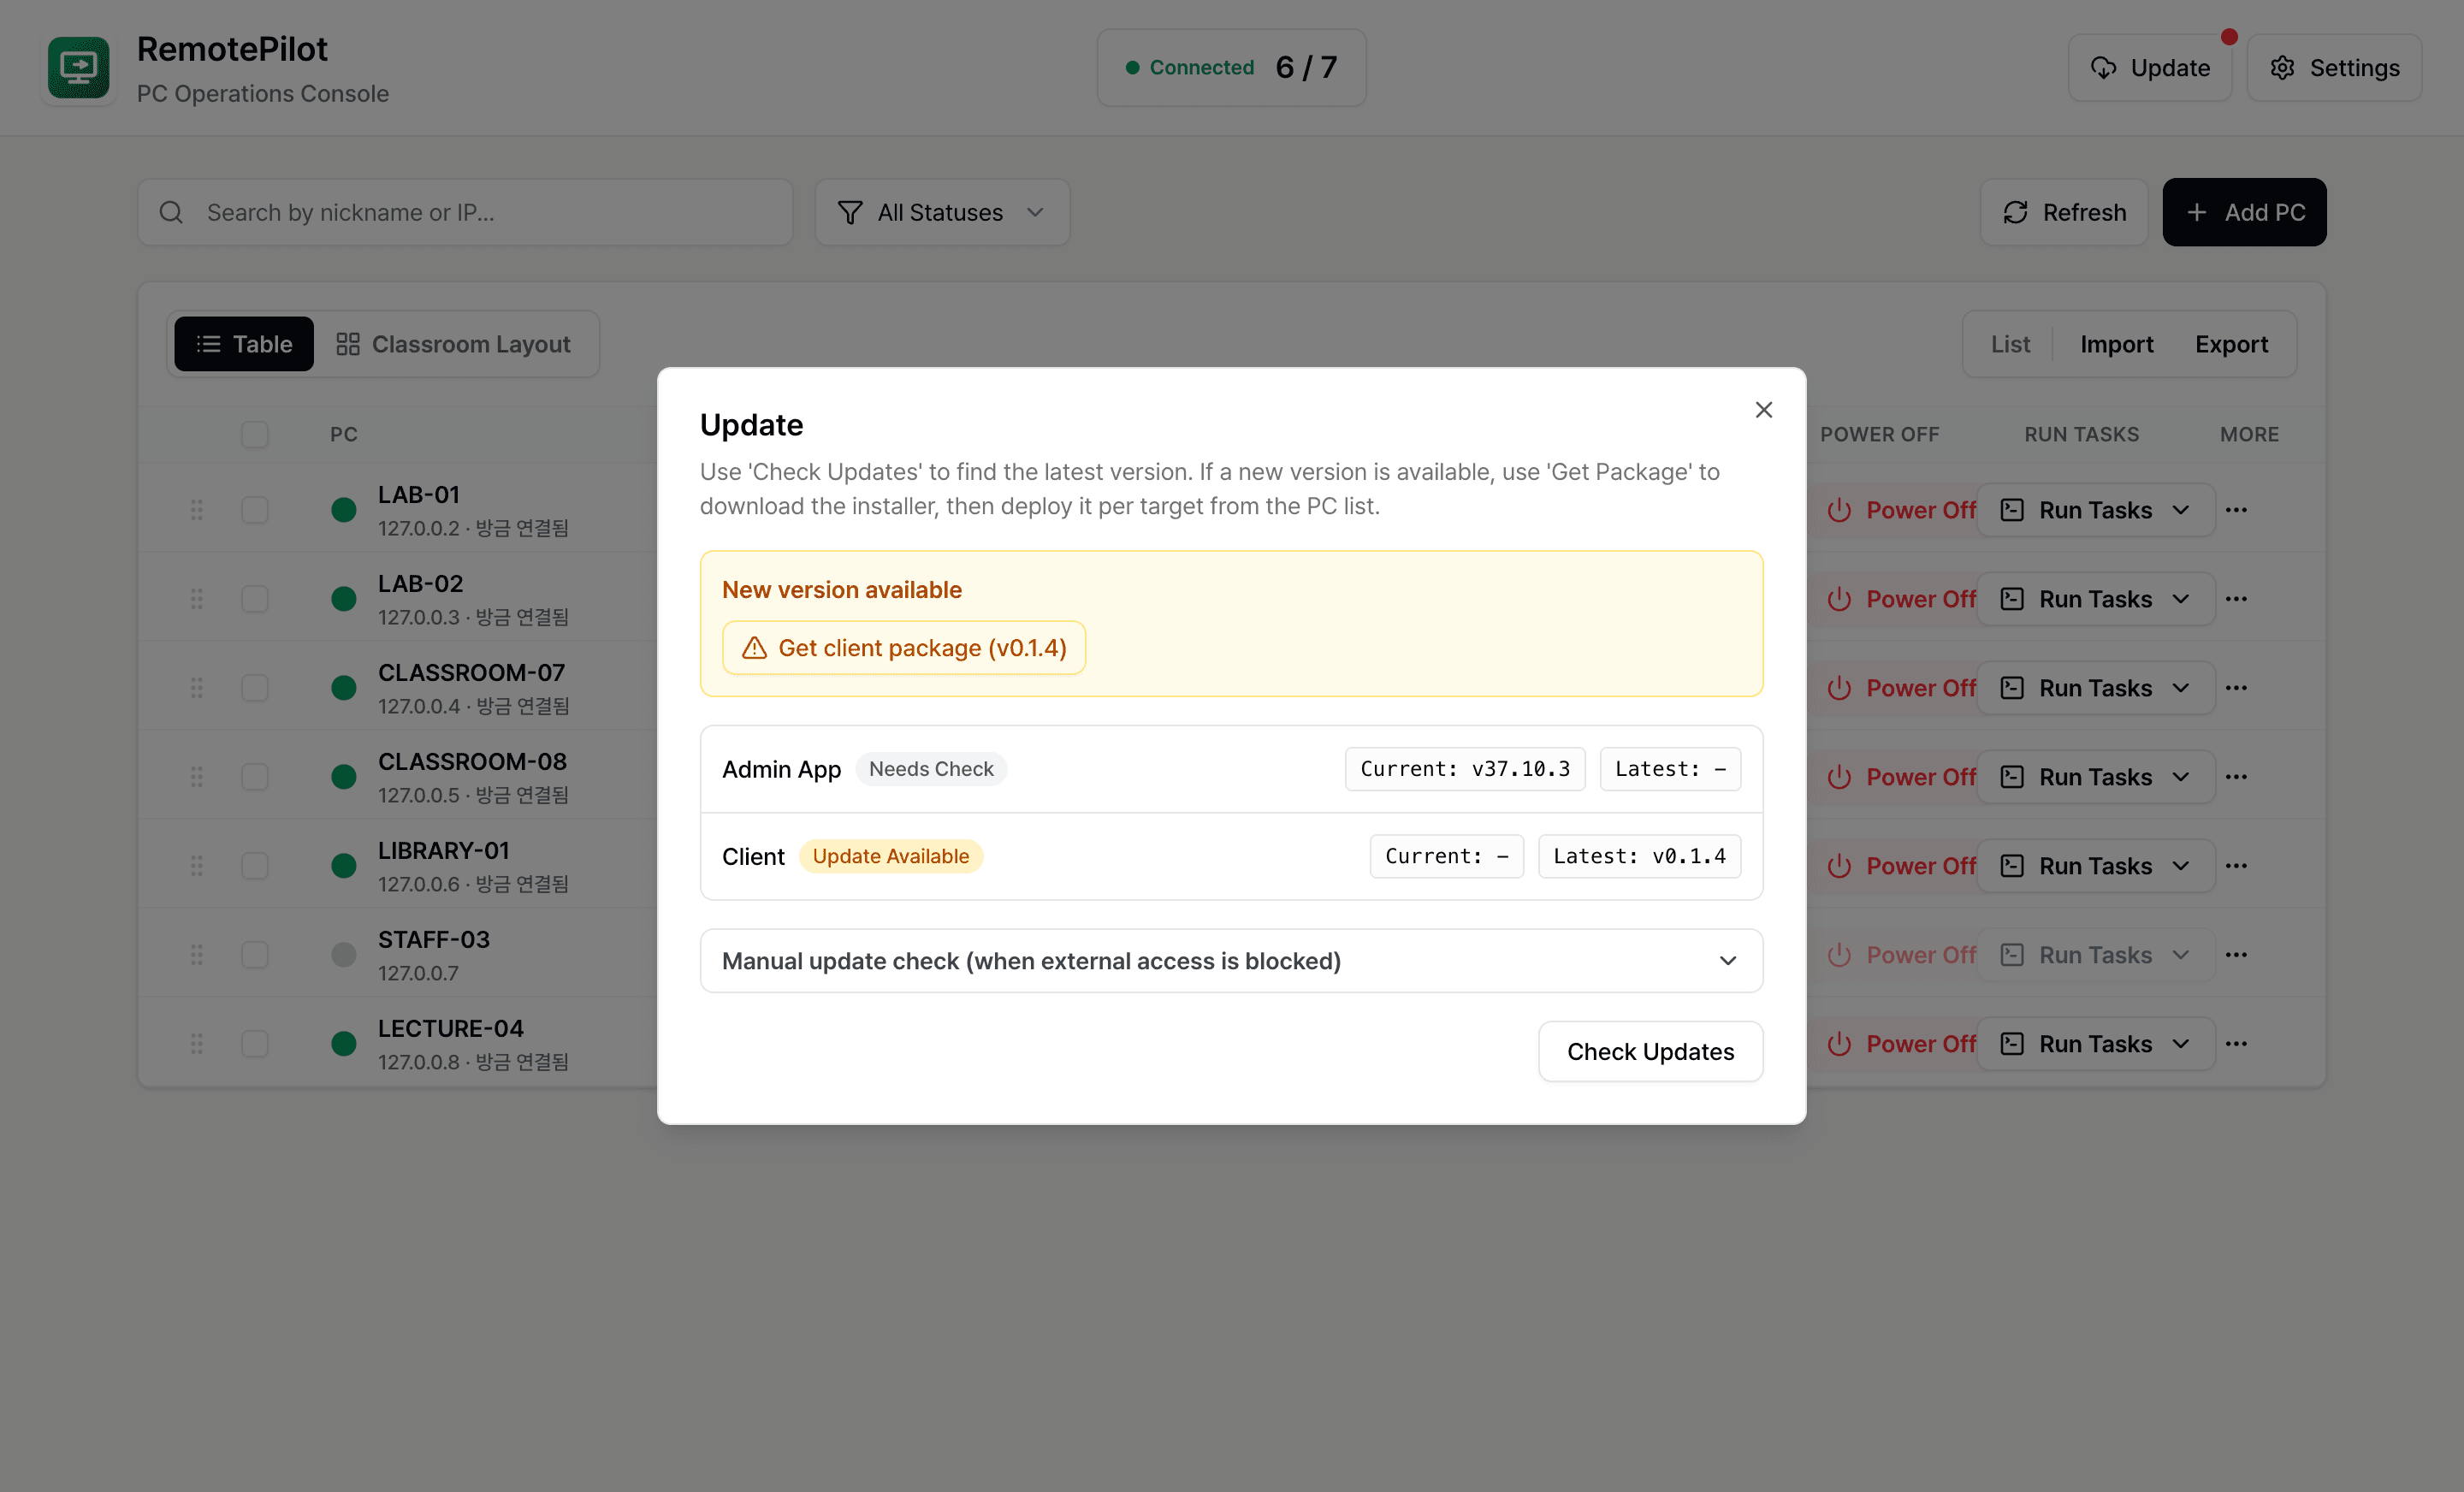The width and height of the screenshot is (2464, 1492).
Task: Check the LIBRARY-01 row checkbox
Action: (x=255, y=866)
